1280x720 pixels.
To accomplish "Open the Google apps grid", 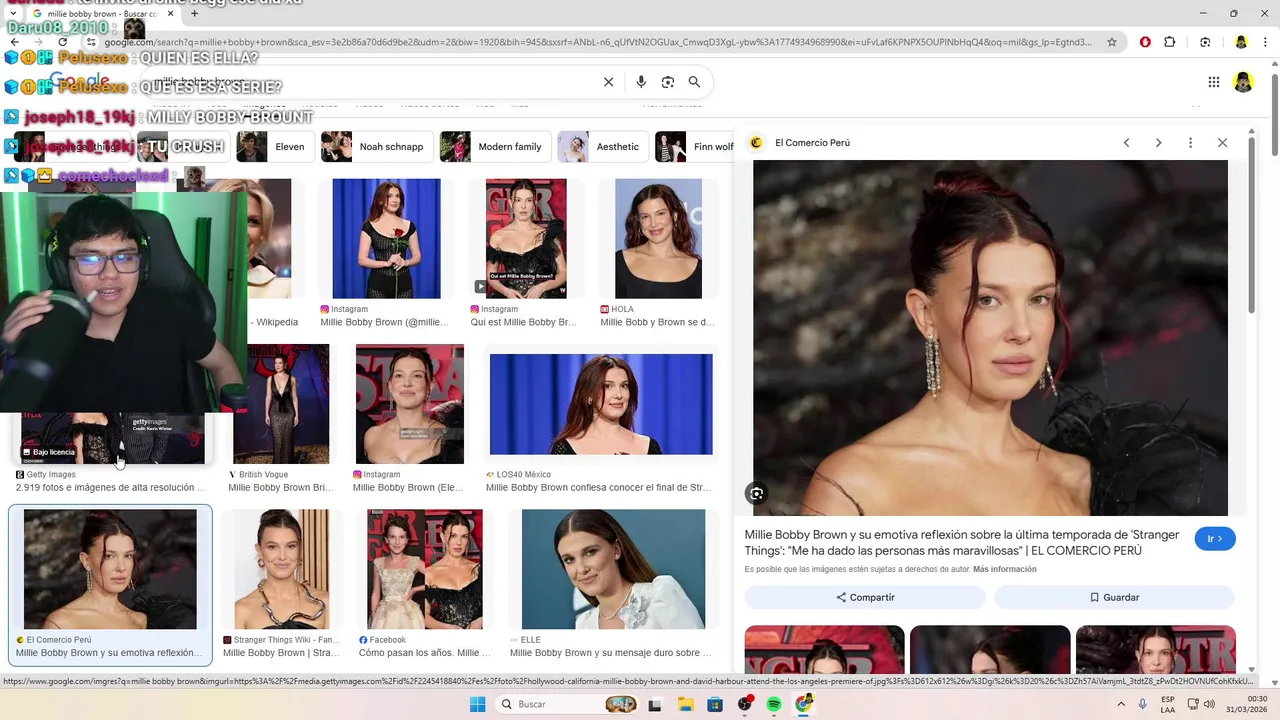I will [1213, 82].
